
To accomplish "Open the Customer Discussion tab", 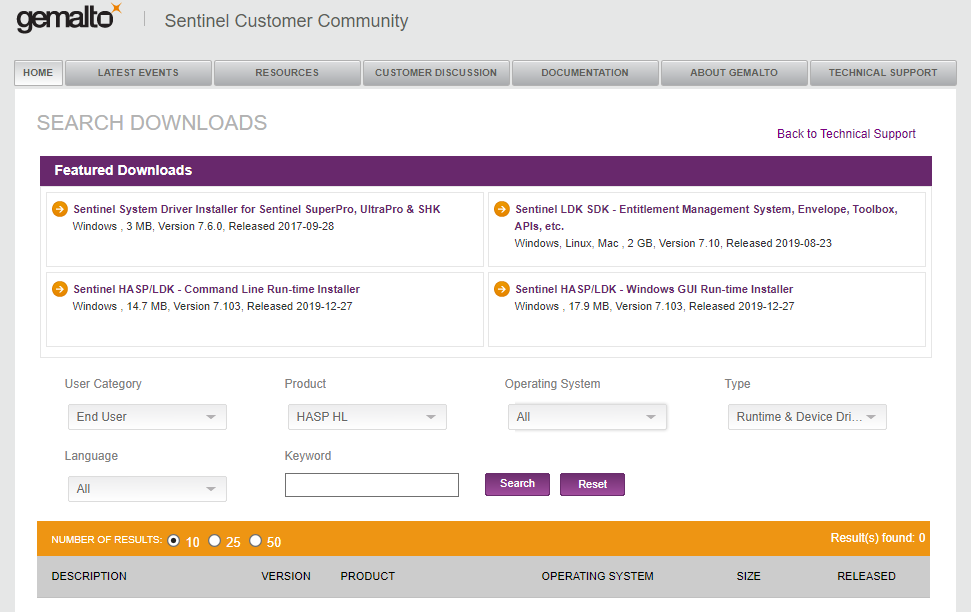I will click(x=436, y=72).
